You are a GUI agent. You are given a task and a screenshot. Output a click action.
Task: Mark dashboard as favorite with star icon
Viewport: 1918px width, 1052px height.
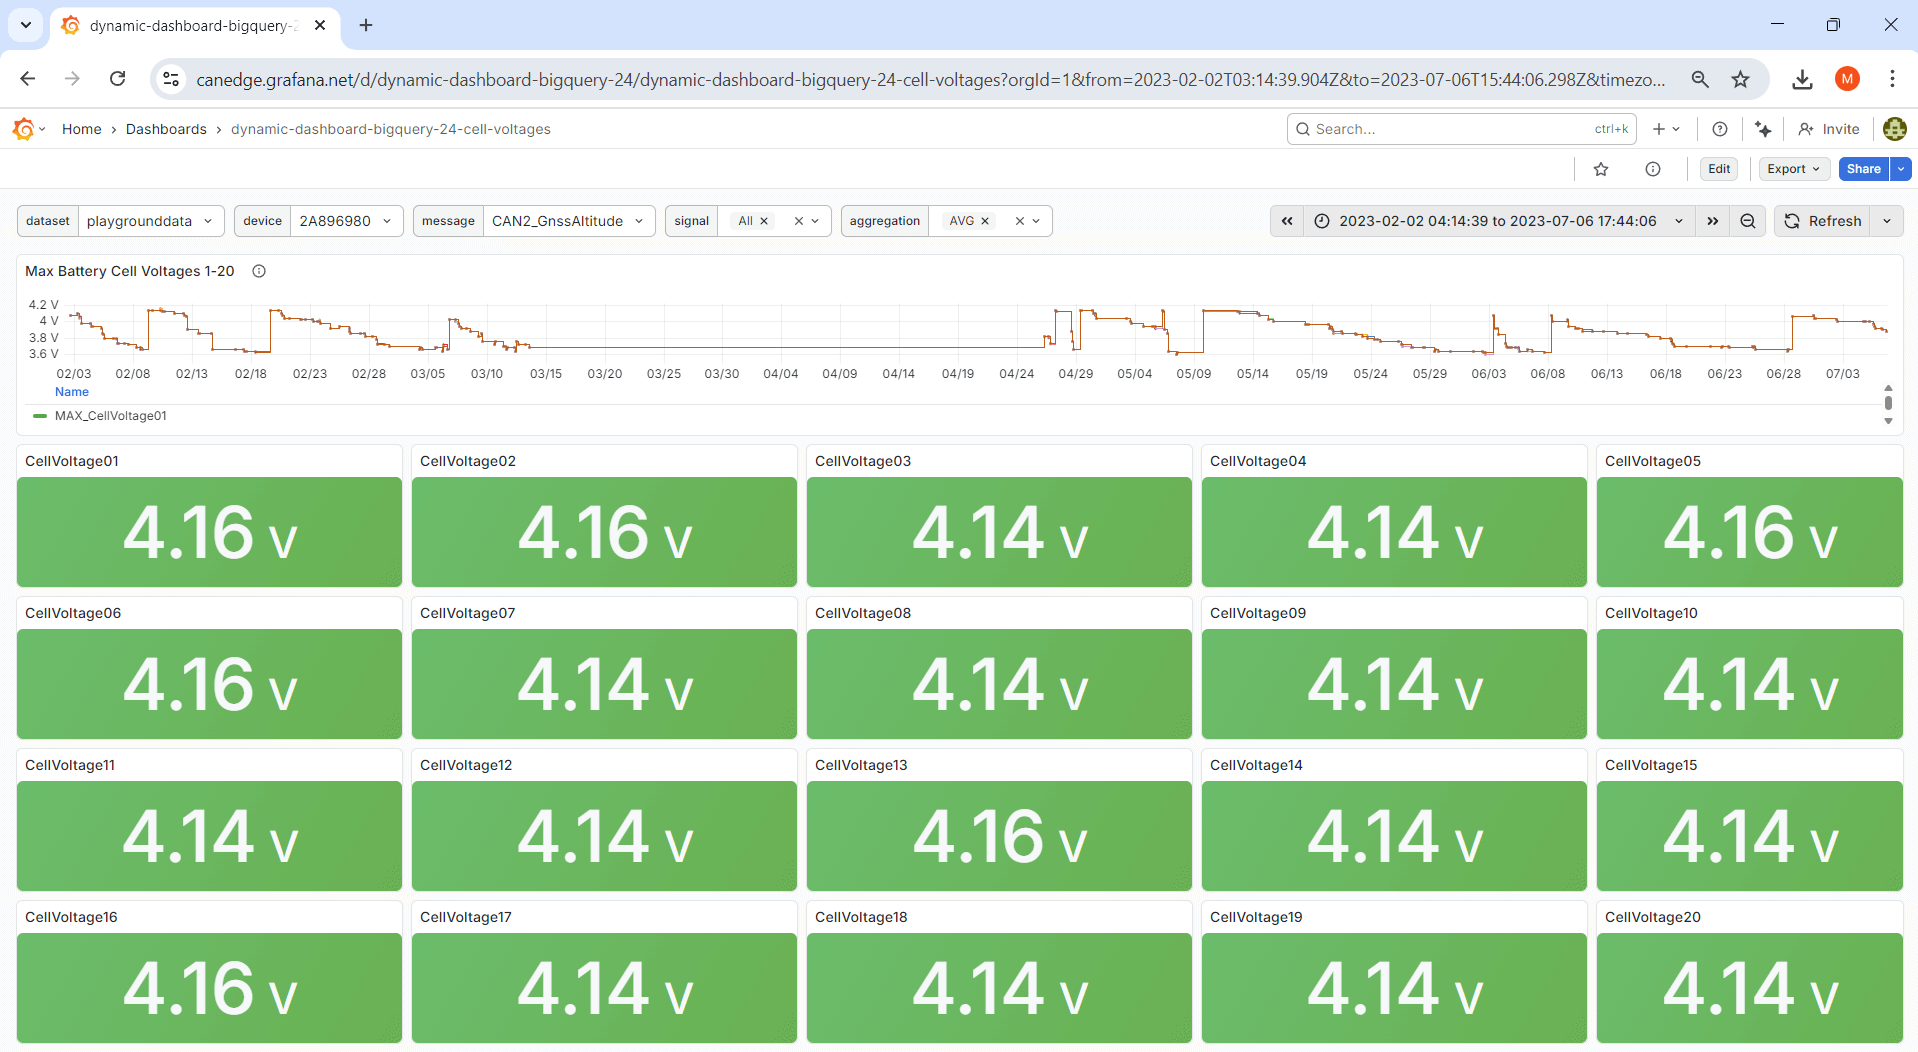(1601, 169)
